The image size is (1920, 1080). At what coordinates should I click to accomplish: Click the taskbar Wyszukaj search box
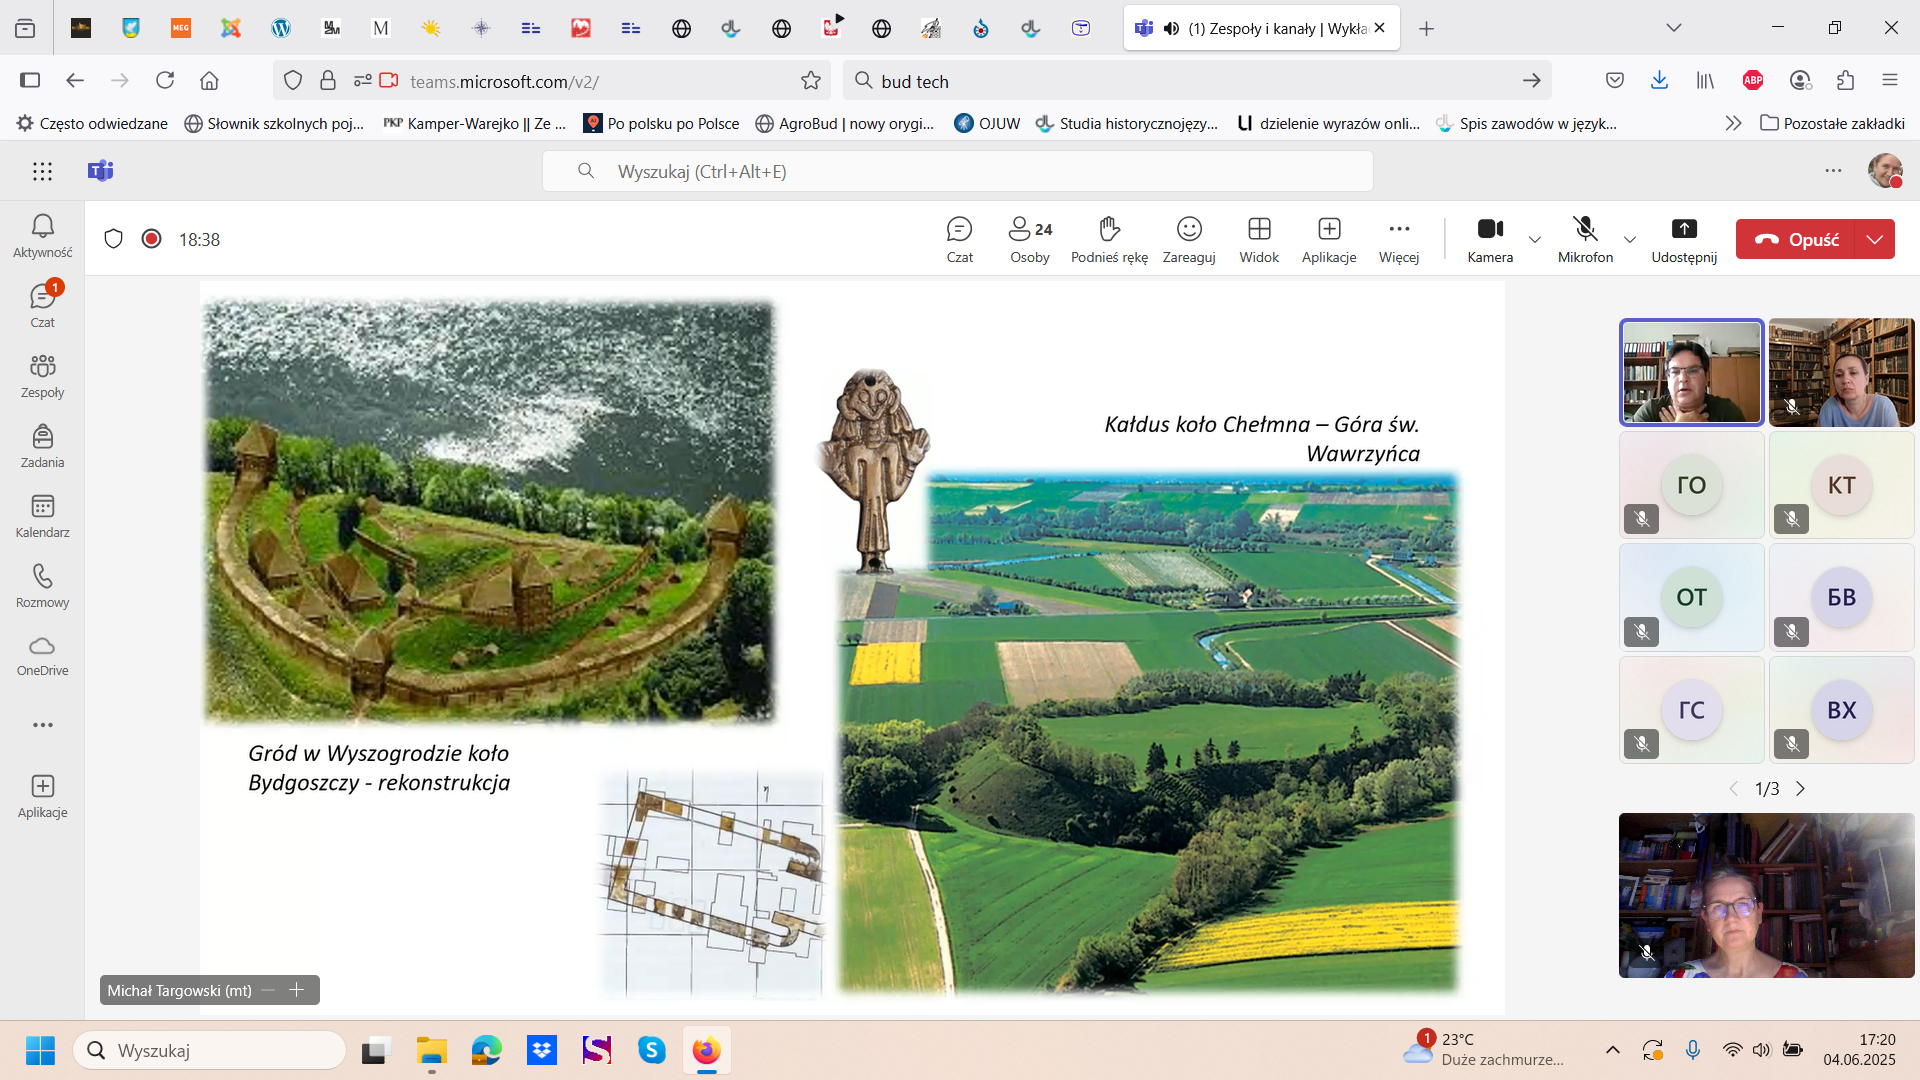pos(209,1051)
